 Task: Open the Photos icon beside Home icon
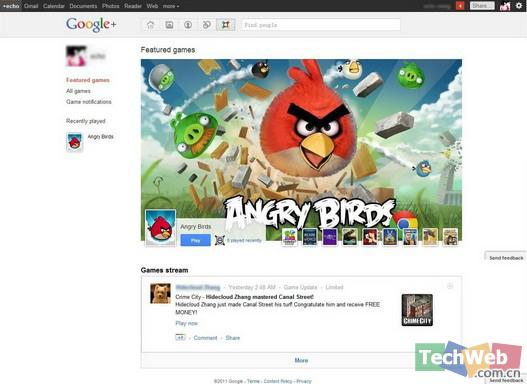tap(169, 25)
